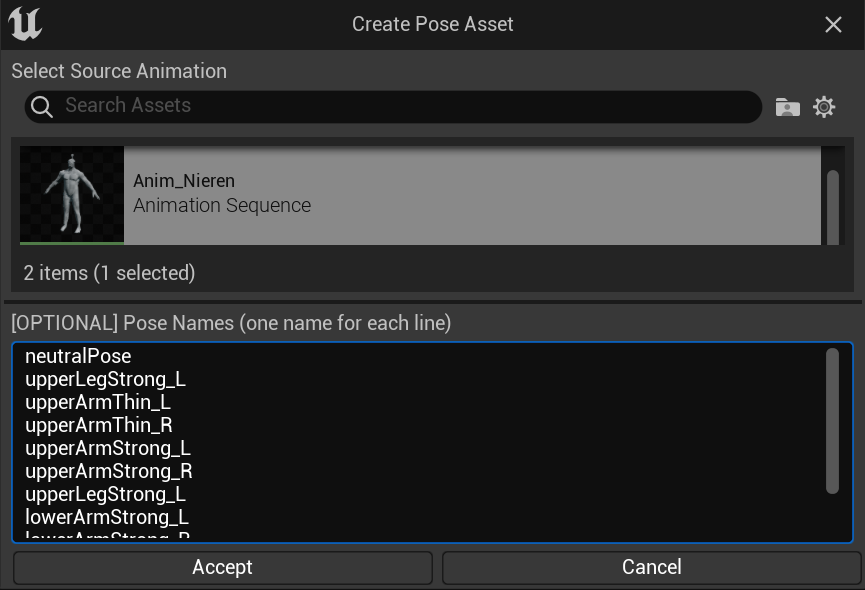865x590 pixels.
Task: Place cursor on the upperArmStrong_R line
Action: (109, 471)
